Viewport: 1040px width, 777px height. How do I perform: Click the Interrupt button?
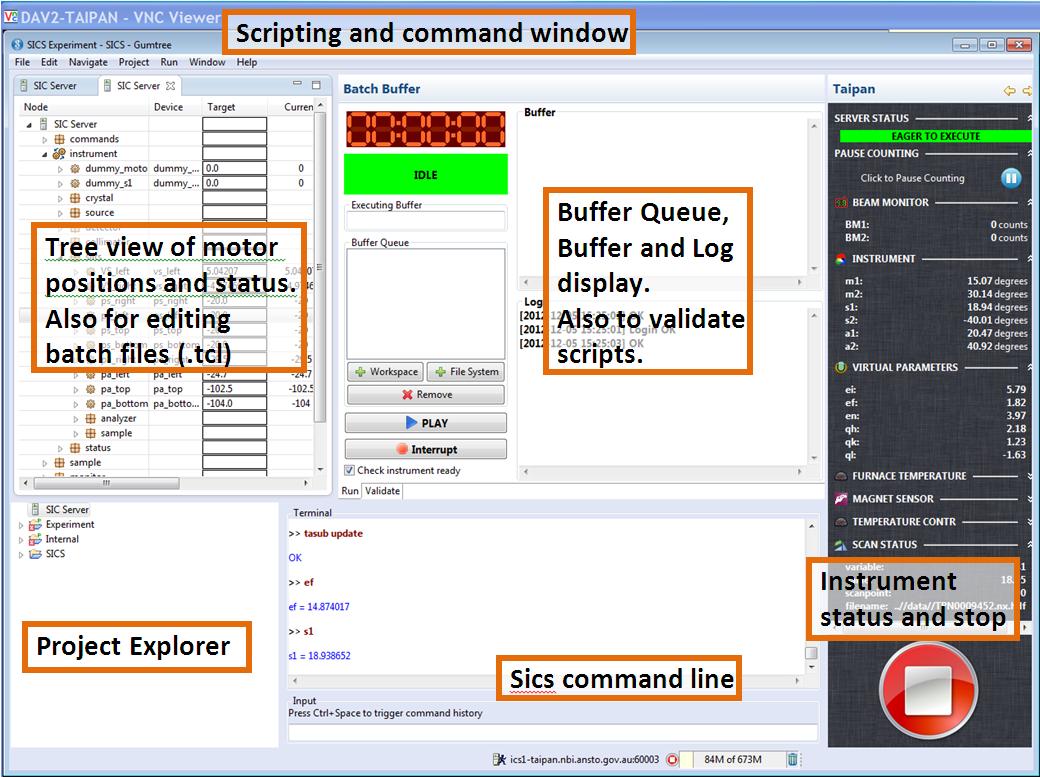[x=426, y=449]
